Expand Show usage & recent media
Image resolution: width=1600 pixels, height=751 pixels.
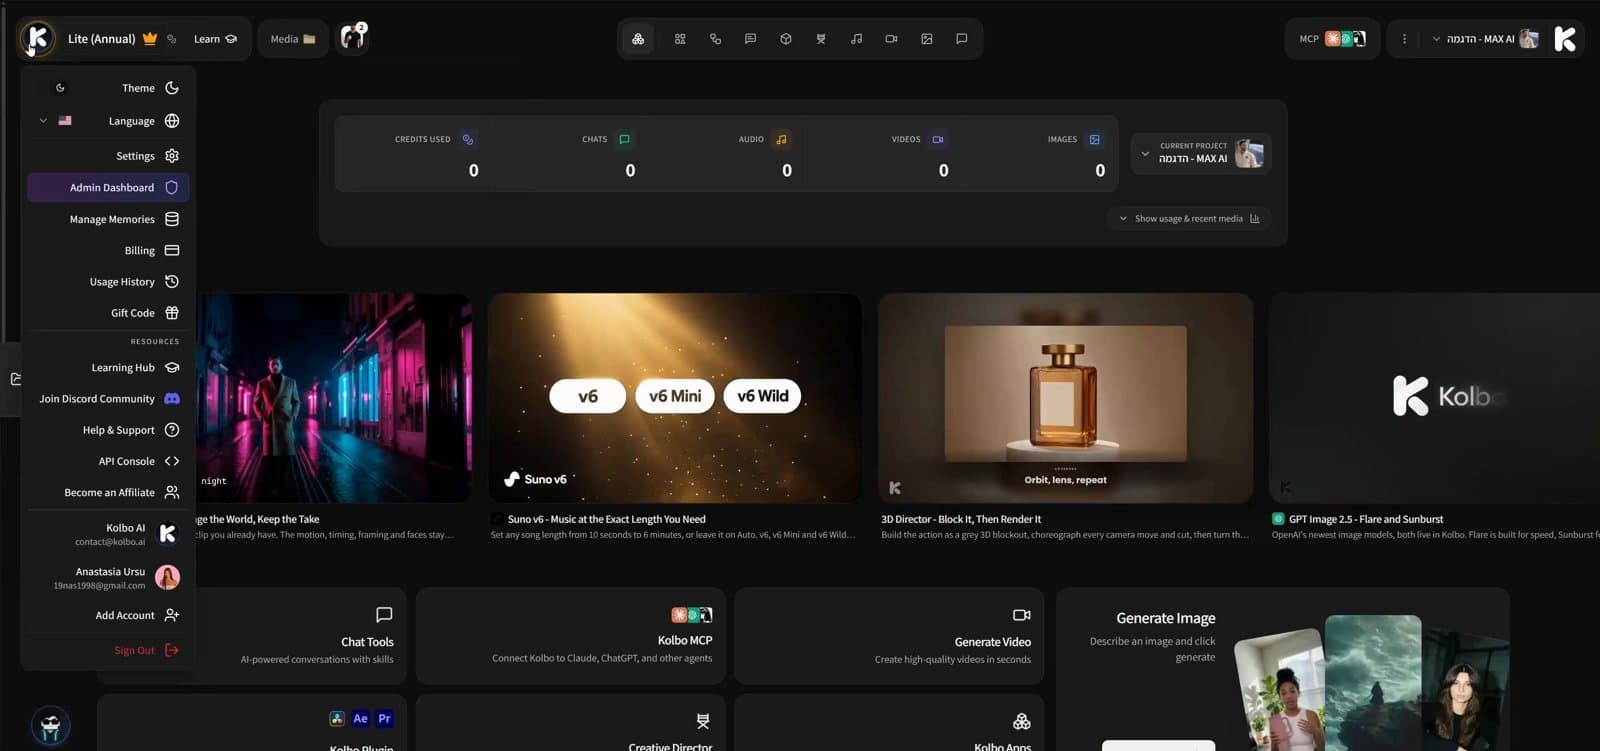[1189, 218]
